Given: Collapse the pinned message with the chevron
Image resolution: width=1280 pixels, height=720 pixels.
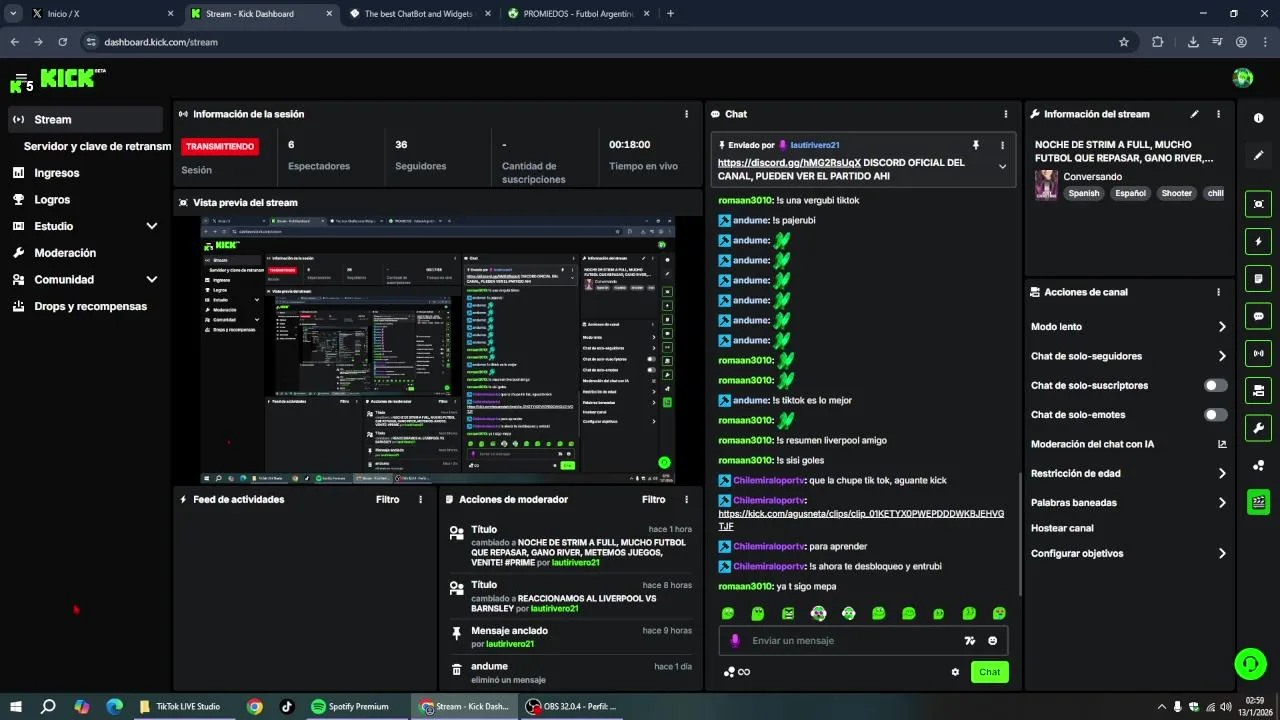Looking at the screenshot, I should [1002, 167].
